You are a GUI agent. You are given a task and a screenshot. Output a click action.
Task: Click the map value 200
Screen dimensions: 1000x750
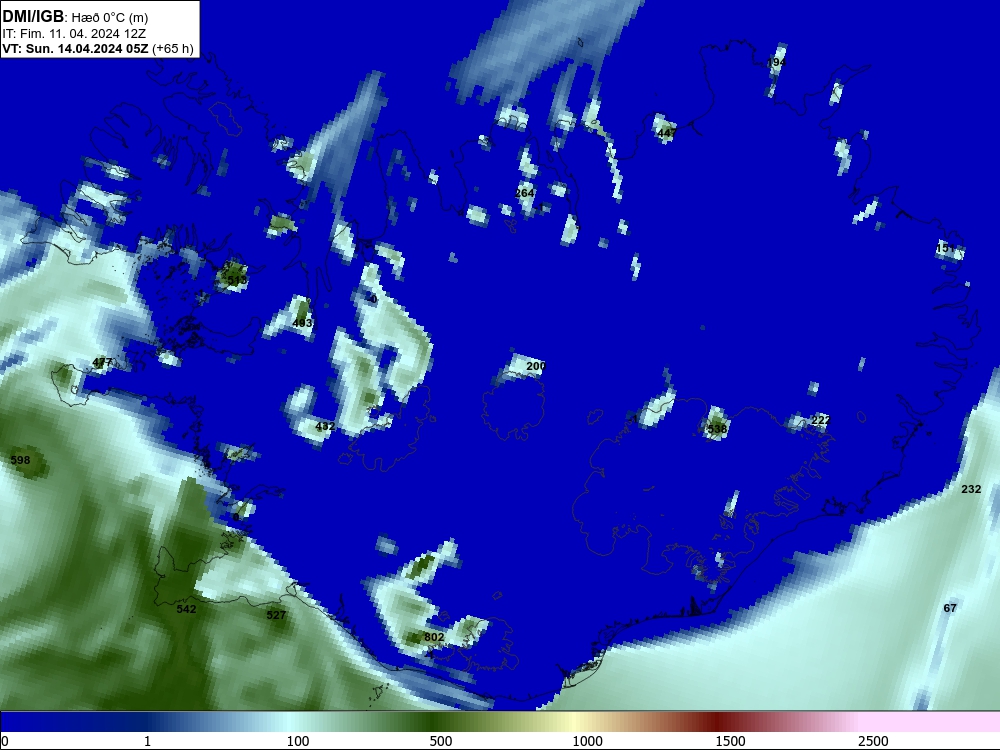[x=536, y=366]
